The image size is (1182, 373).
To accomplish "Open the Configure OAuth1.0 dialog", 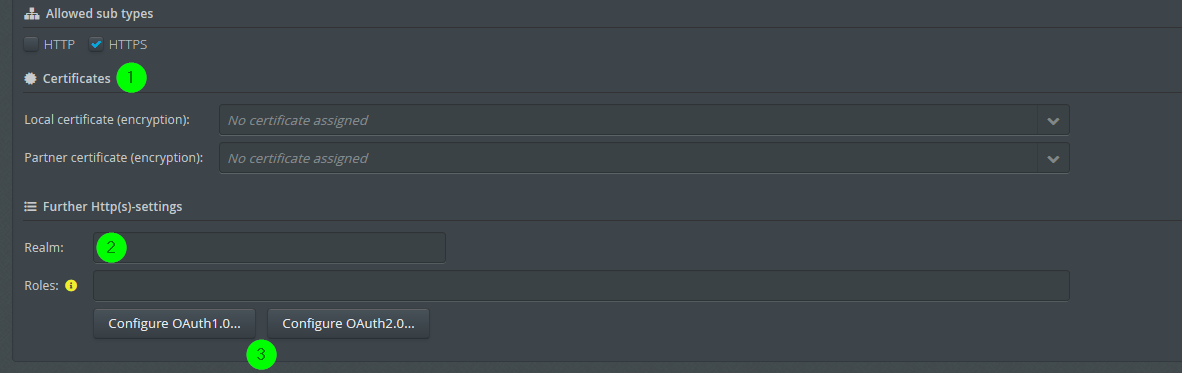I will click(174, 323).
